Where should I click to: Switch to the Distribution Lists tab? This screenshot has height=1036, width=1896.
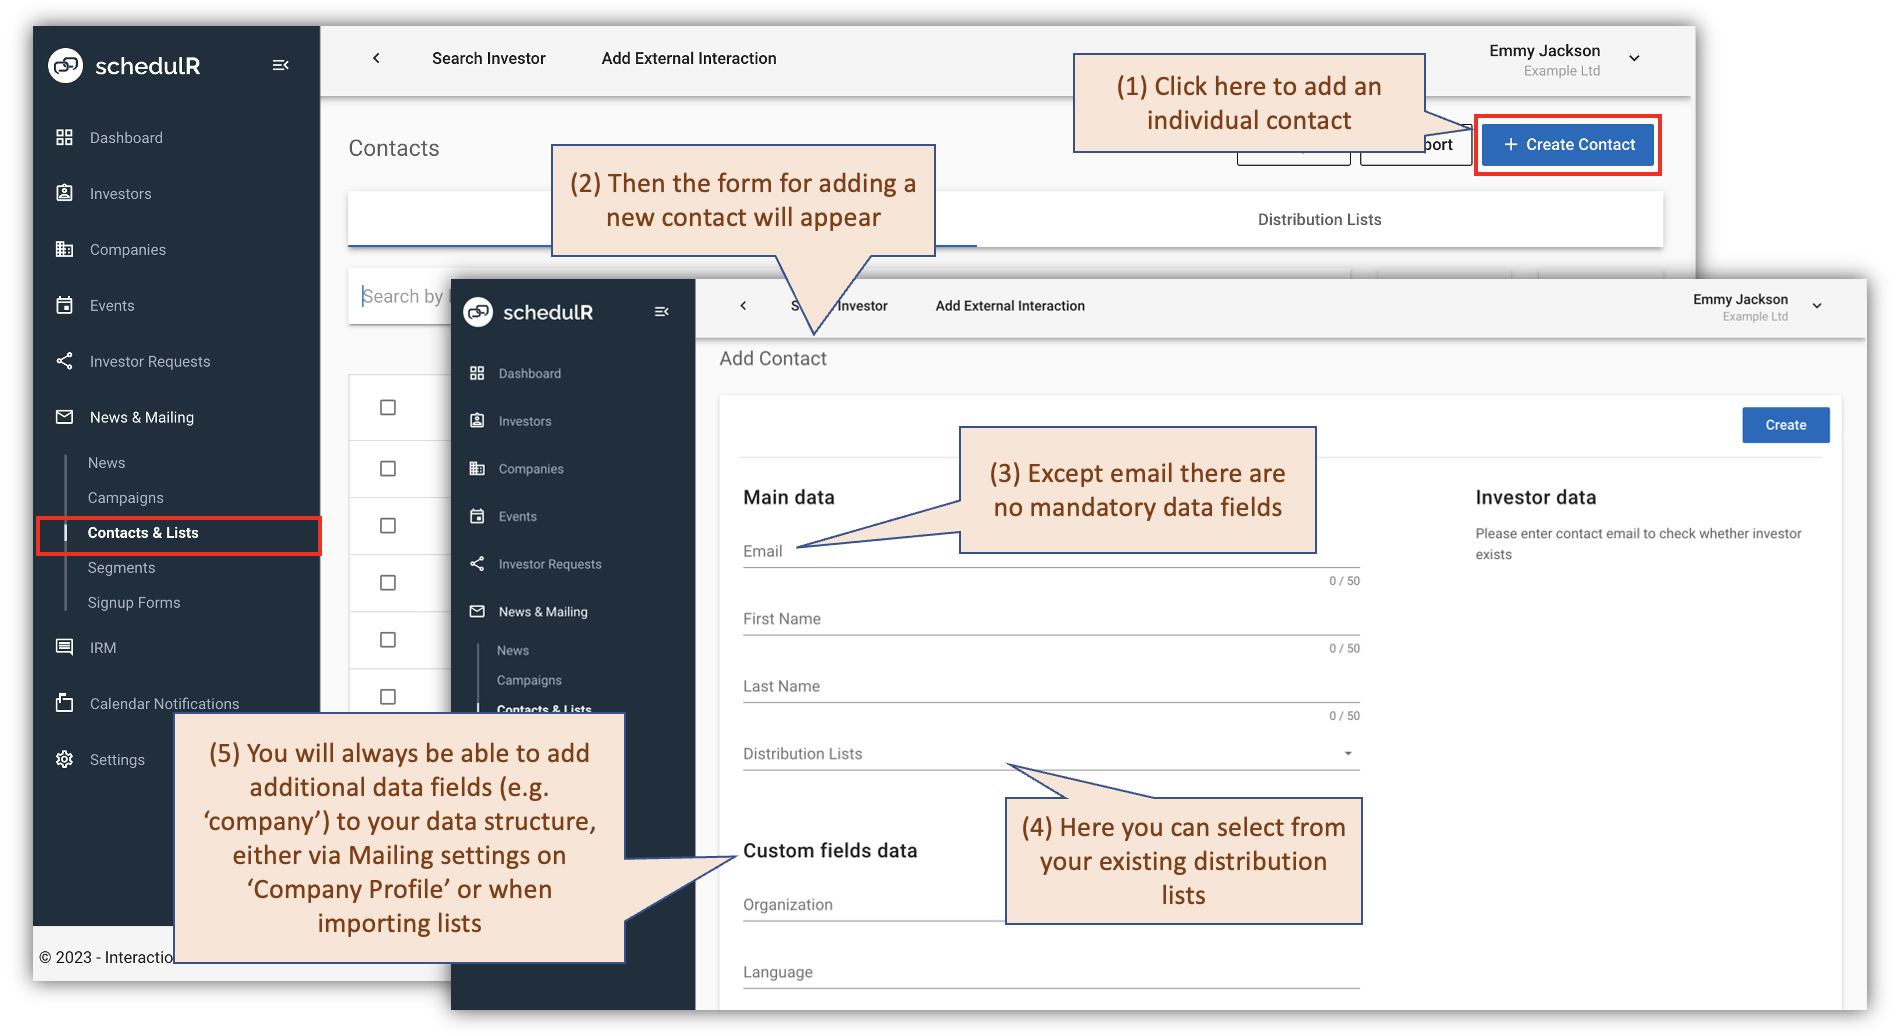1319,219
